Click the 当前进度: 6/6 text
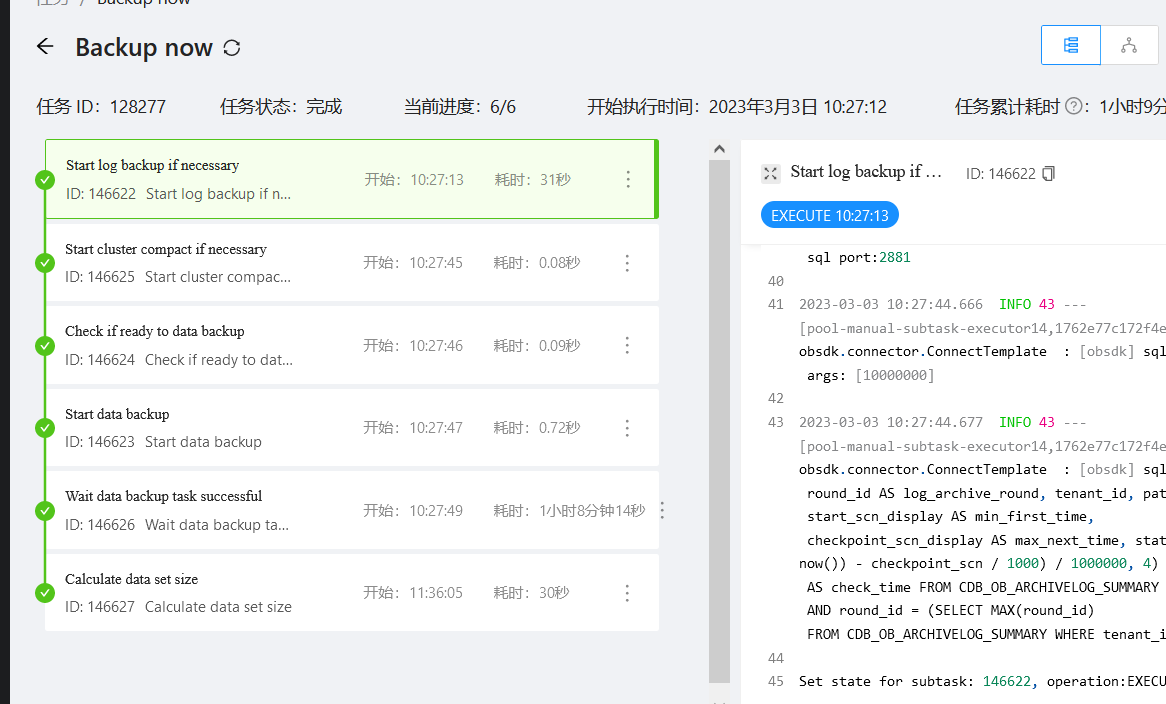The width and height of the screenshot is (1166, 704). click(460, 107)
